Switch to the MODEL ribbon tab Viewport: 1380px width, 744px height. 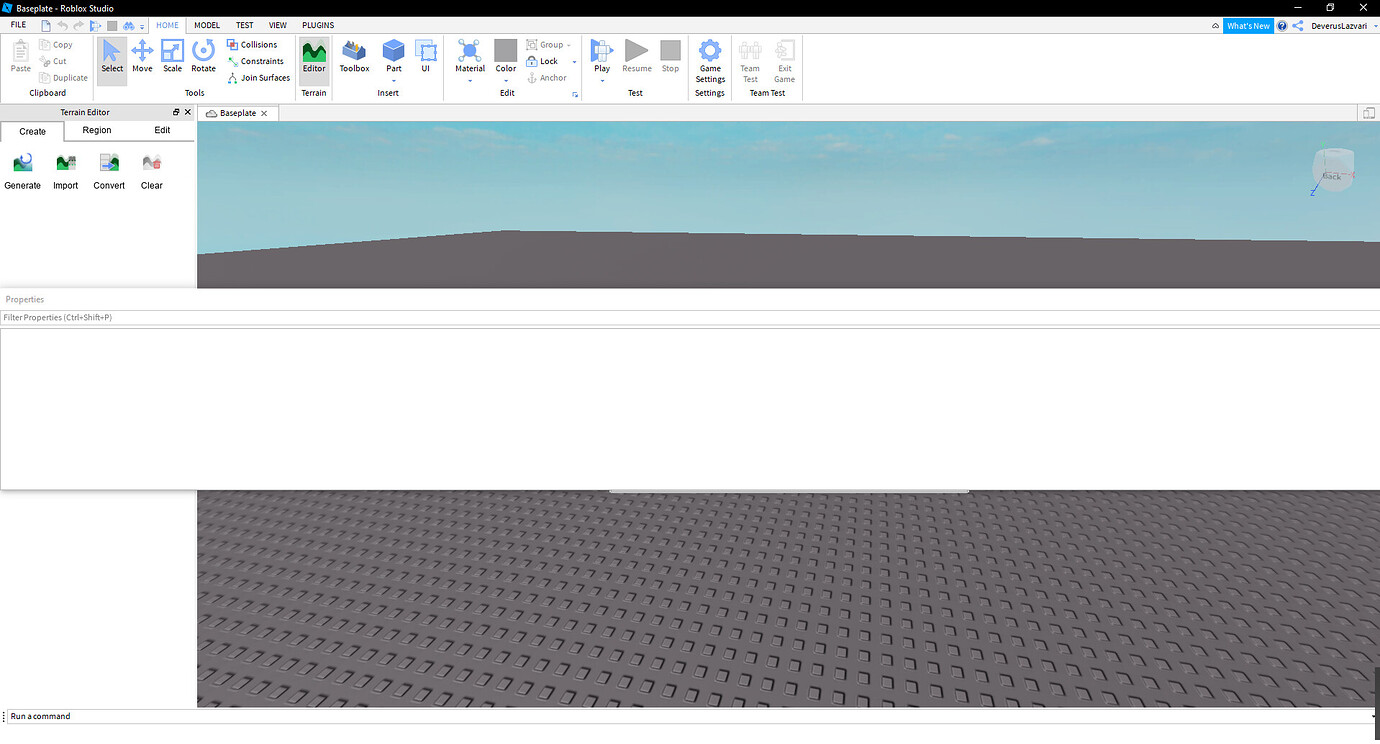tap(206, 25)
